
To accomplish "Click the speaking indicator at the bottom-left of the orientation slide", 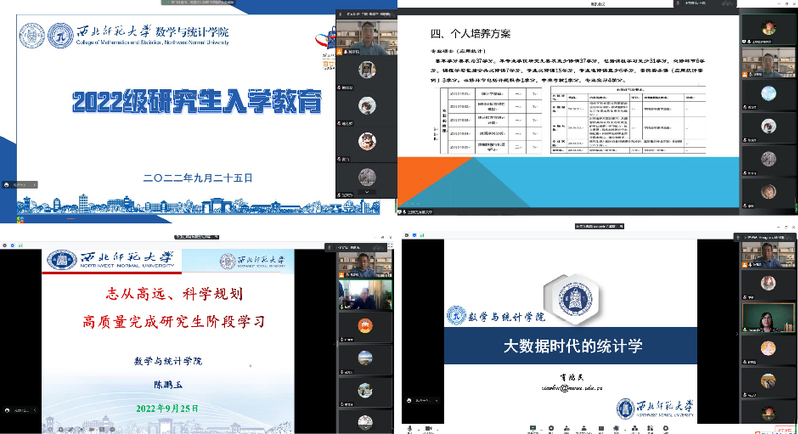I will 20,184.
